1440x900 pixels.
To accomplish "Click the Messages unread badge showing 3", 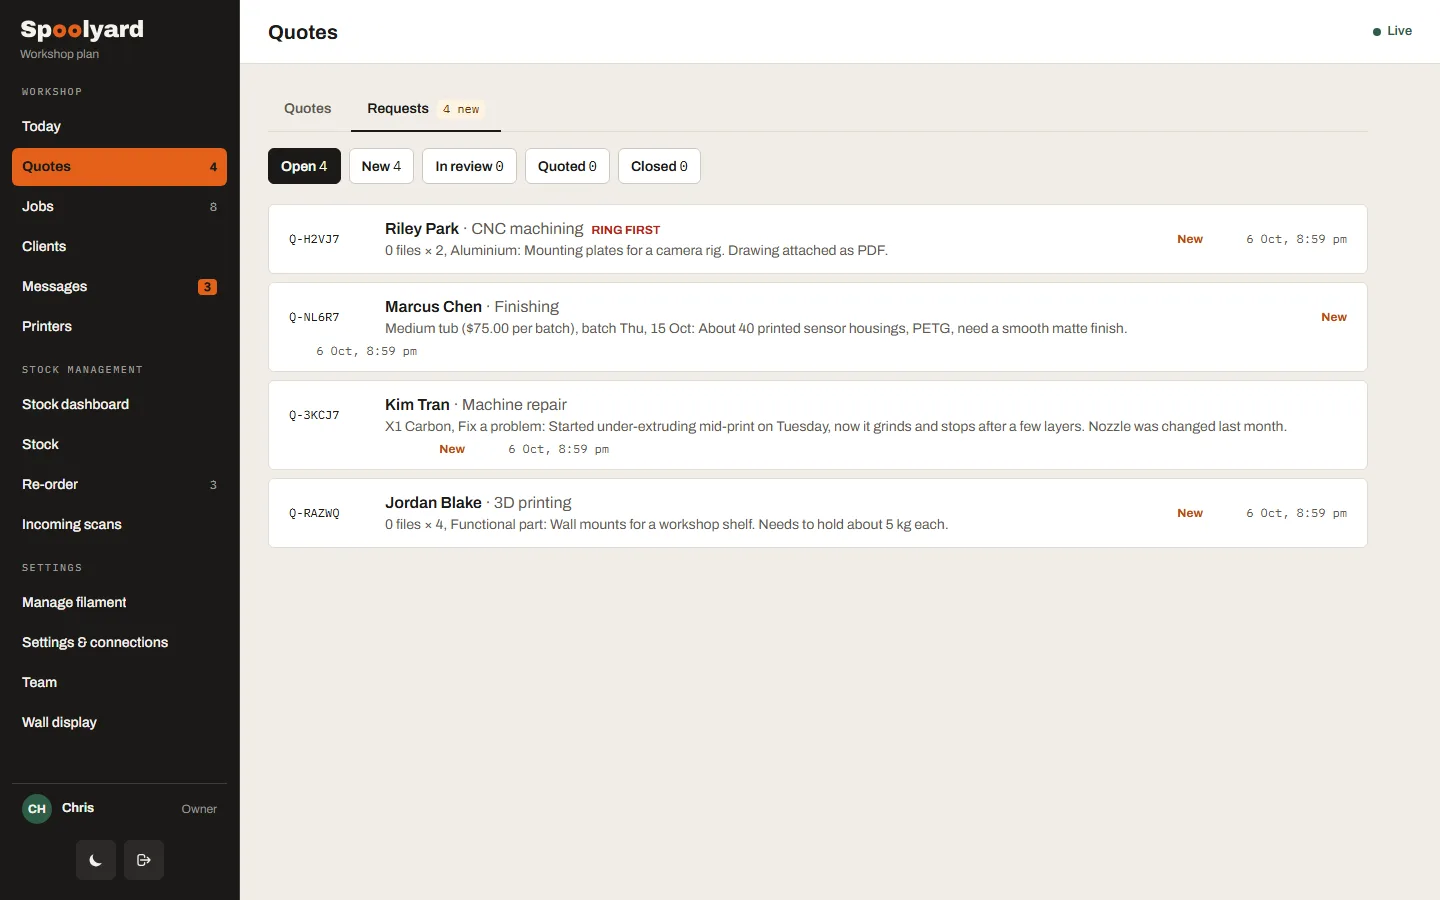I will tap(208, 287).
